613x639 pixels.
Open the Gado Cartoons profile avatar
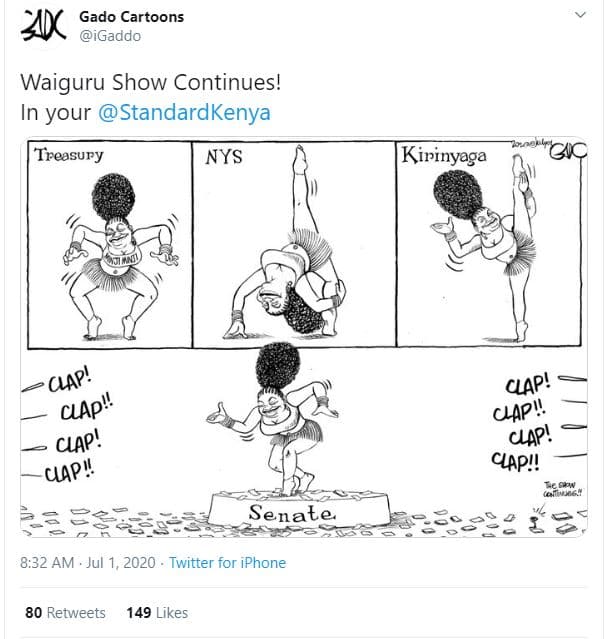(x=43, y=26)
